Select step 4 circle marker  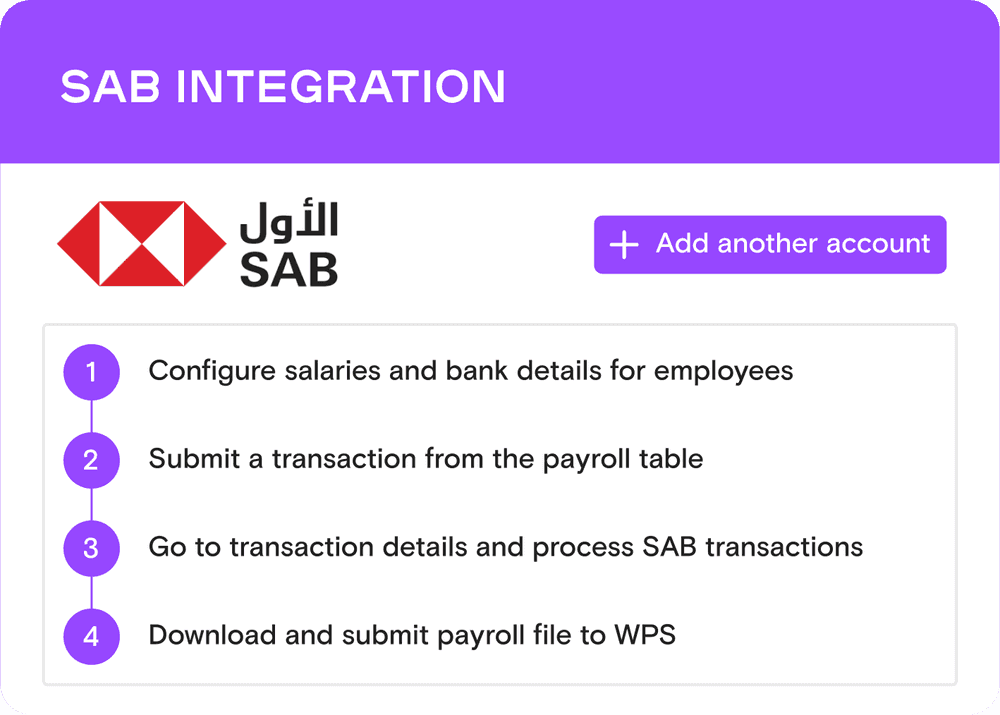pyautogui.click(x=91, y=636)
